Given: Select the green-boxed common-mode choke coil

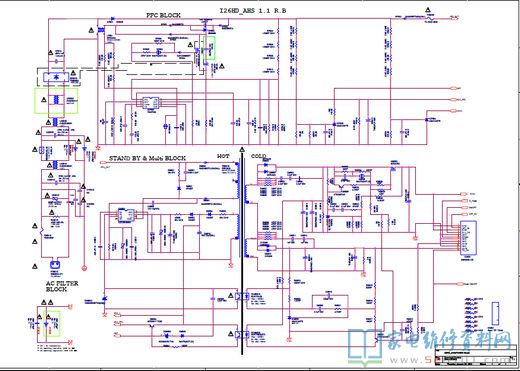Looking at the screenshot, I should 56,100.
